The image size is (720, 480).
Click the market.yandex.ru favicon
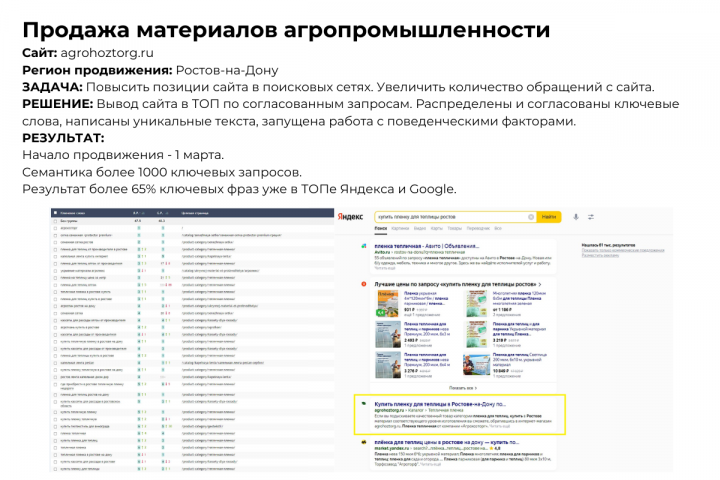click(x=364, y=442)
